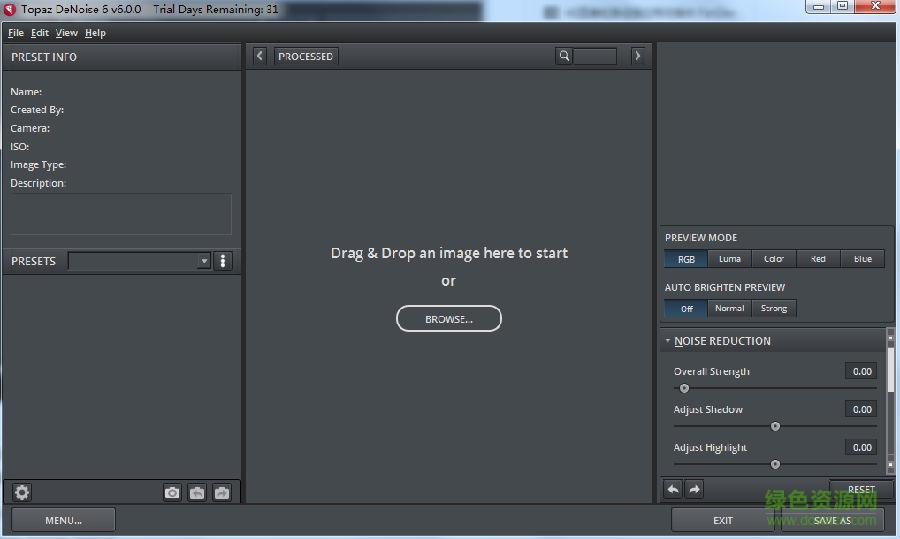
Task: Select Red preview mode
Action: [818, 259]
